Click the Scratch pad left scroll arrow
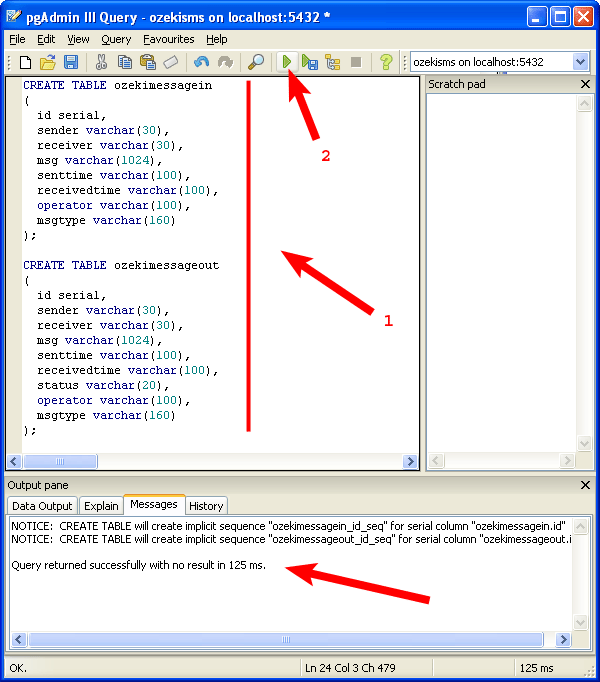Viewport: 600px width, 682px height. [436, 461]
